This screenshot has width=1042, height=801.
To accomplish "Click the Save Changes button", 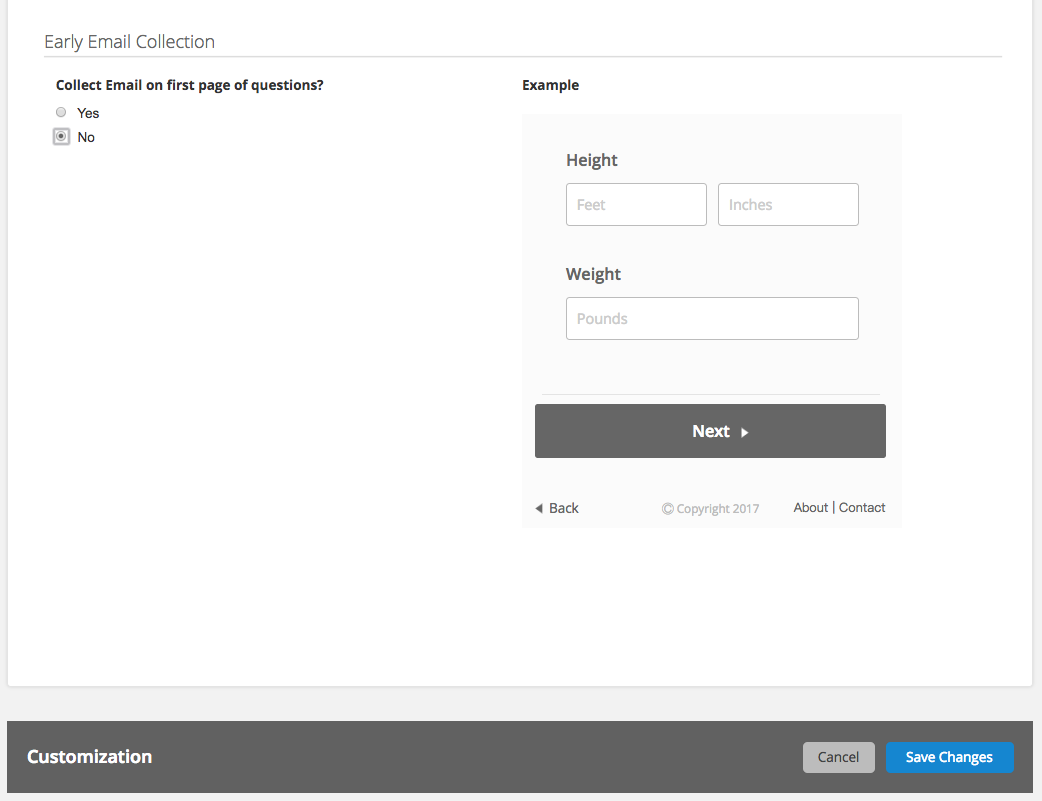I will tap(950, 757).
